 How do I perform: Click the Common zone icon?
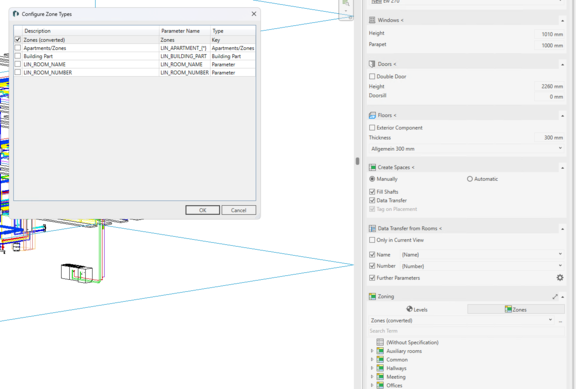pyautogui.click(x=380, y=359)
